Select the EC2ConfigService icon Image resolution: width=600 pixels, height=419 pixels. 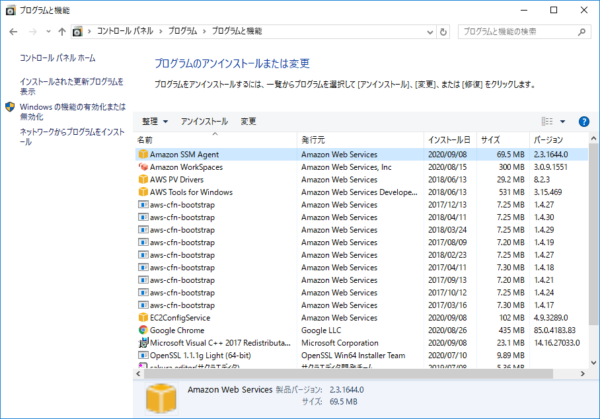143,318
